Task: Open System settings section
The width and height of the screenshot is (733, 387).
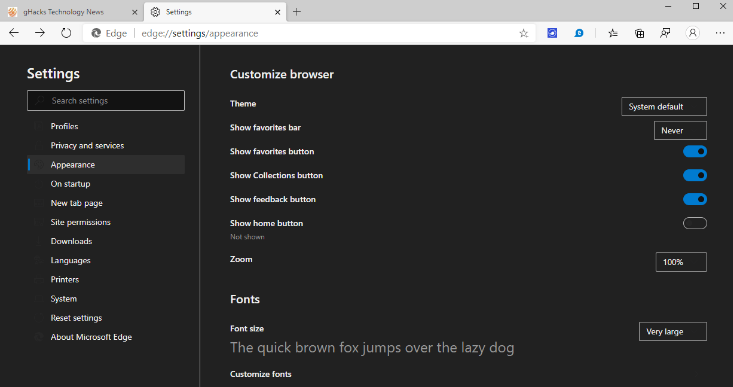Action: [106, 299]
